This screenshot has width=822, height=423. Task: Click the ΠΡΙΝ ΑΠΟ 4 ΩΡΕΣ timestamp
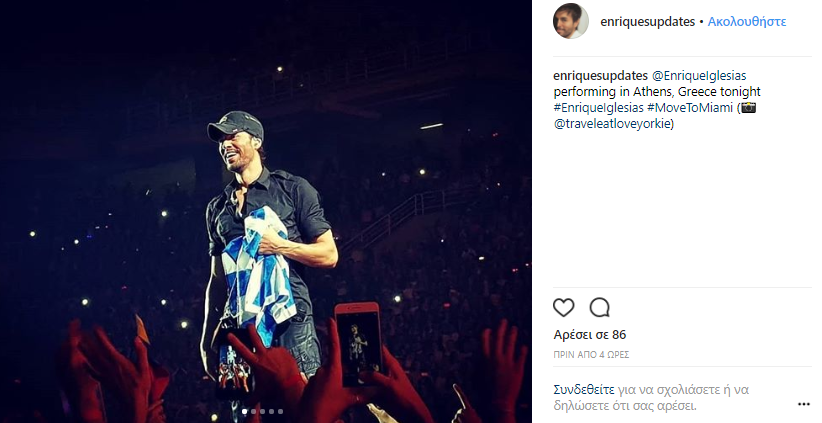pos(591,355)
